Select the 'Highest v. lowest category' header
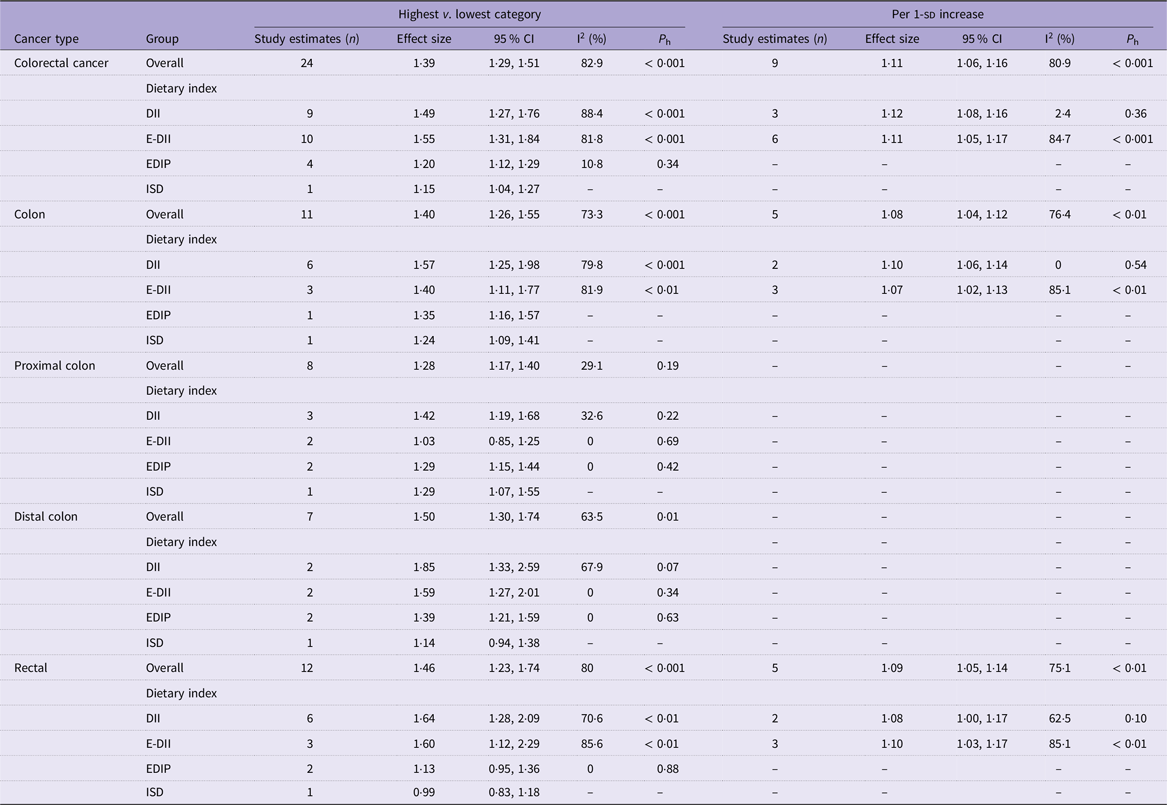Image resolution: width=1167 pixels, height=805 pixels. click(x=469, y=14)
